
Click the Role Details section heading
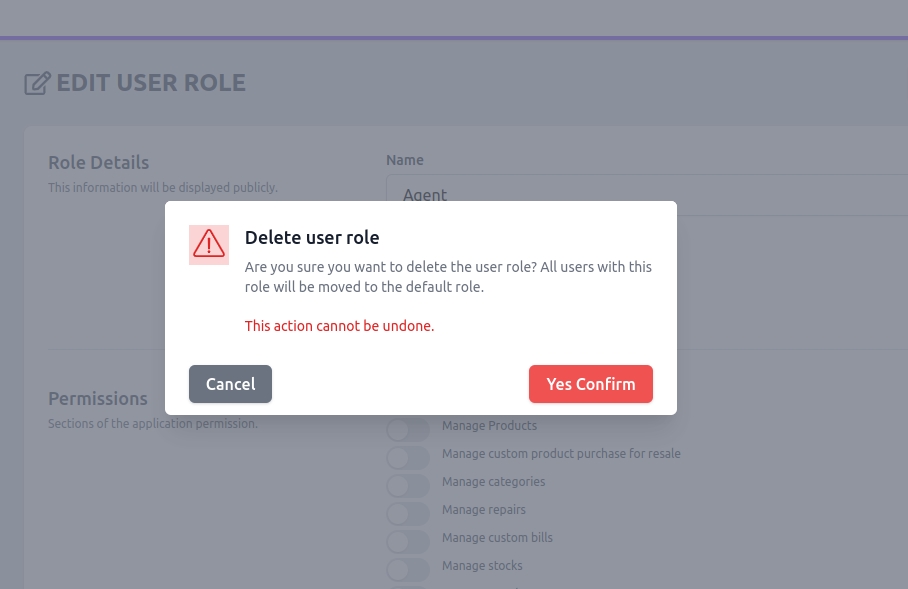(98, 162)
